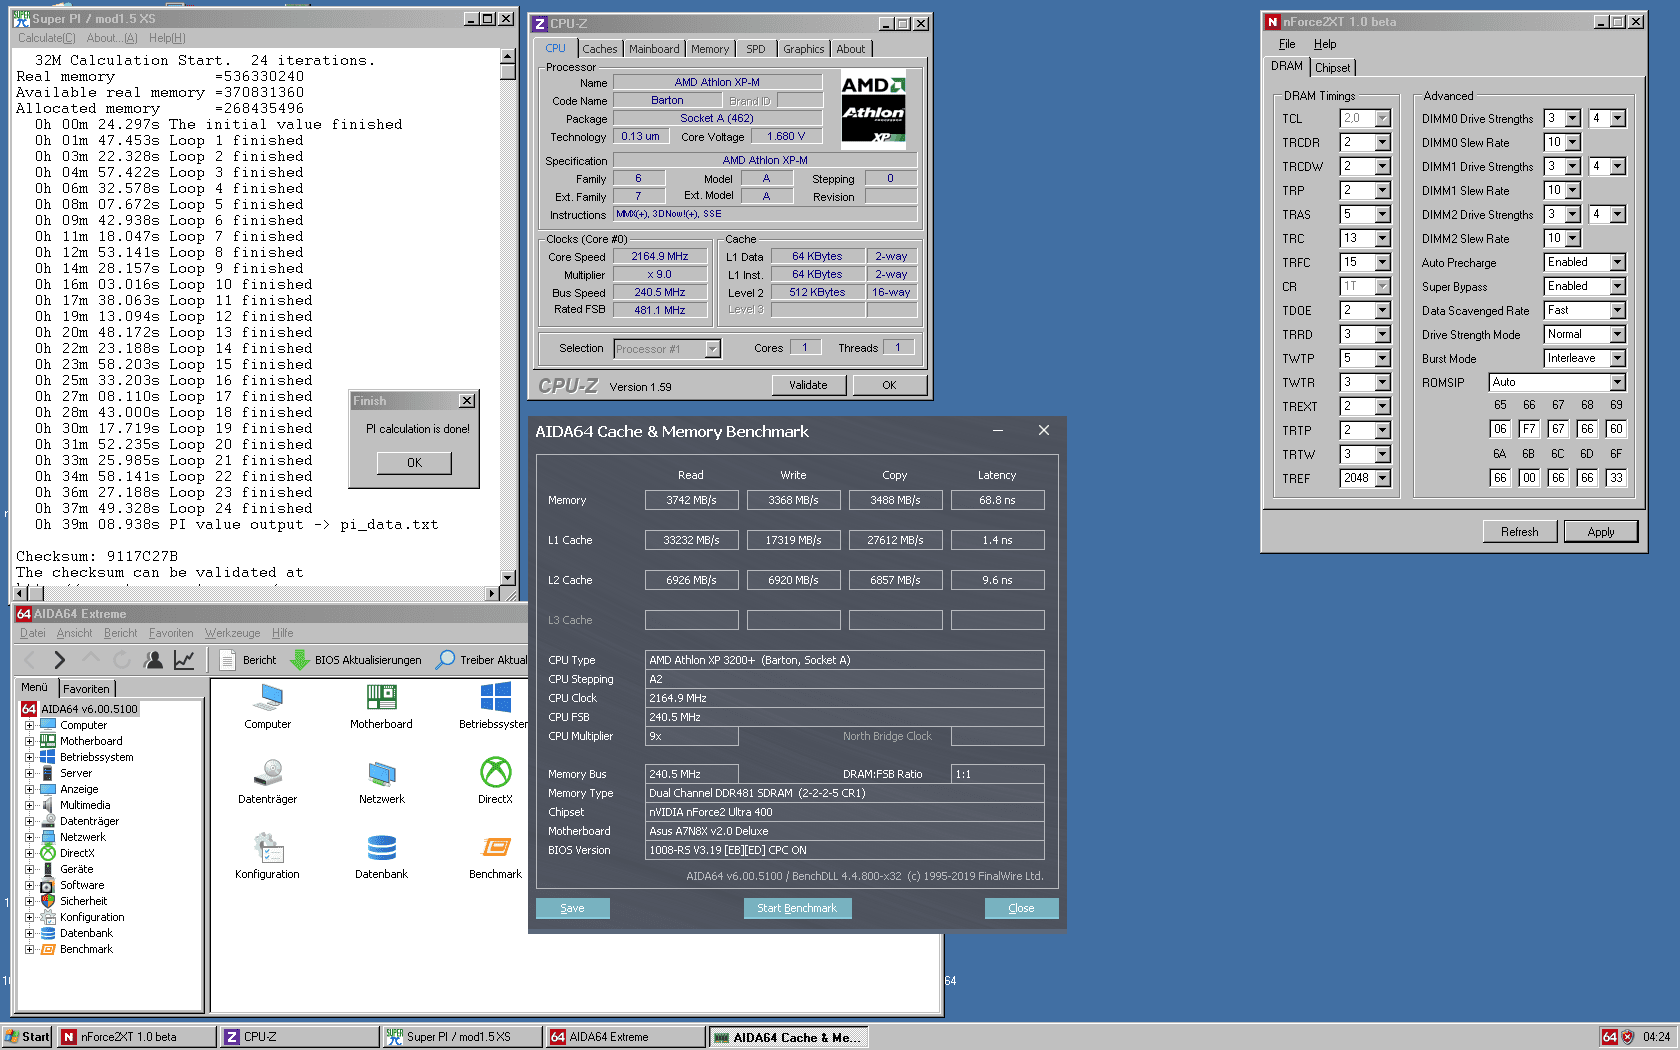Image resolution: width=1680 pixels, height=1050 pixels.
Task: Open the Datenbank icon in content pane
Action: (381, 848)
